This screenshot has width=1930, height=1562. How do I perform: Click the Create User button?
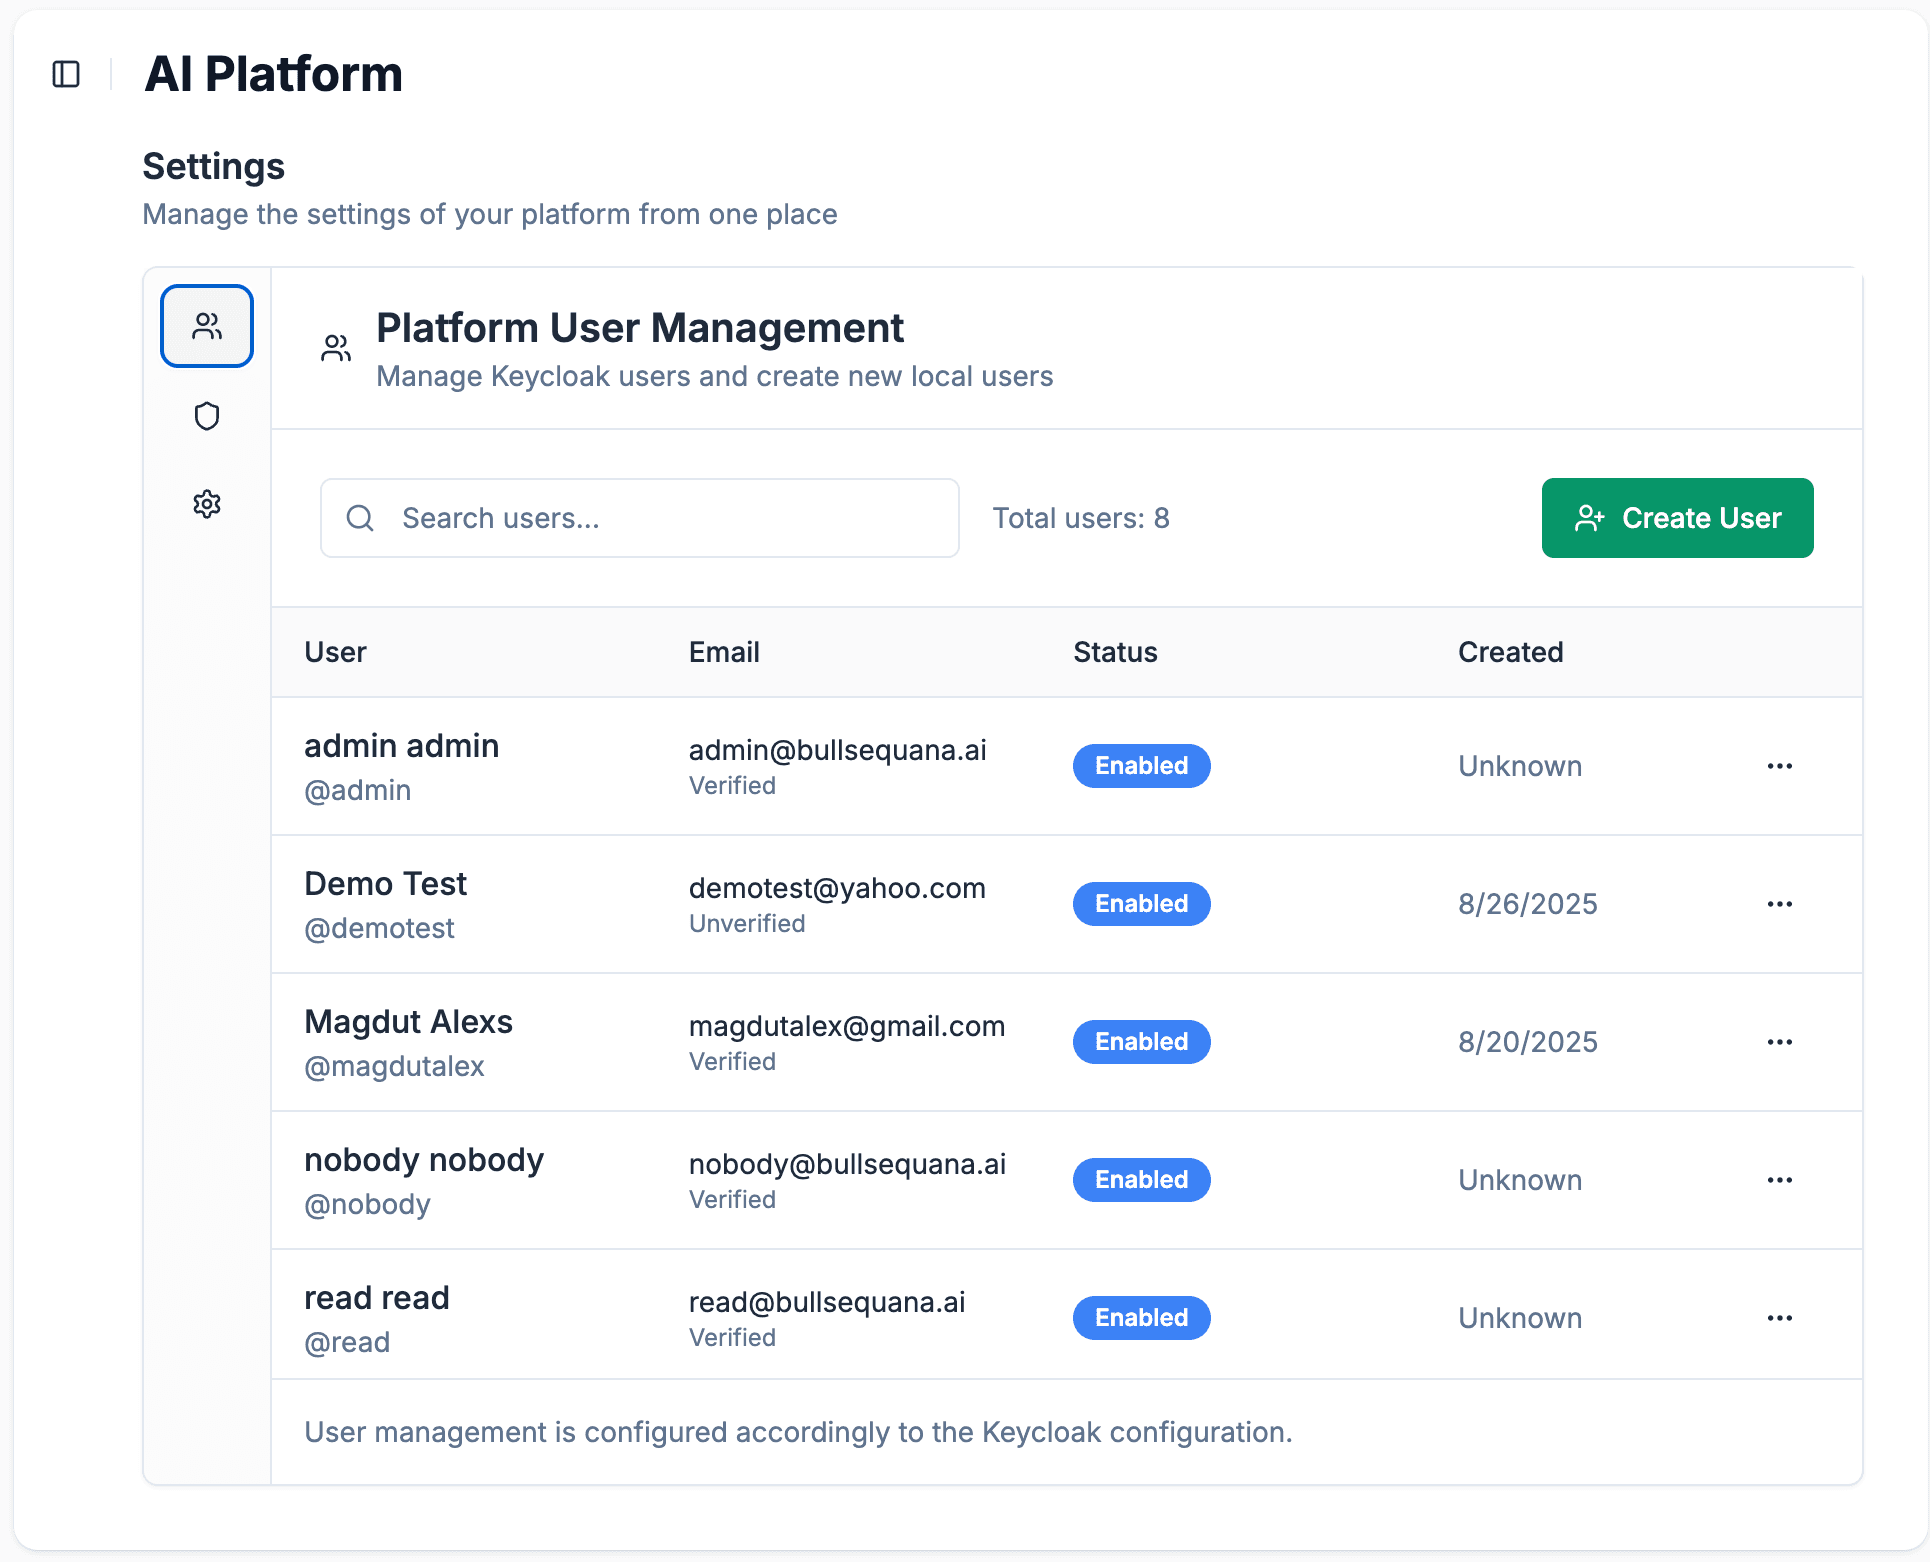(x=1677, y=518)
